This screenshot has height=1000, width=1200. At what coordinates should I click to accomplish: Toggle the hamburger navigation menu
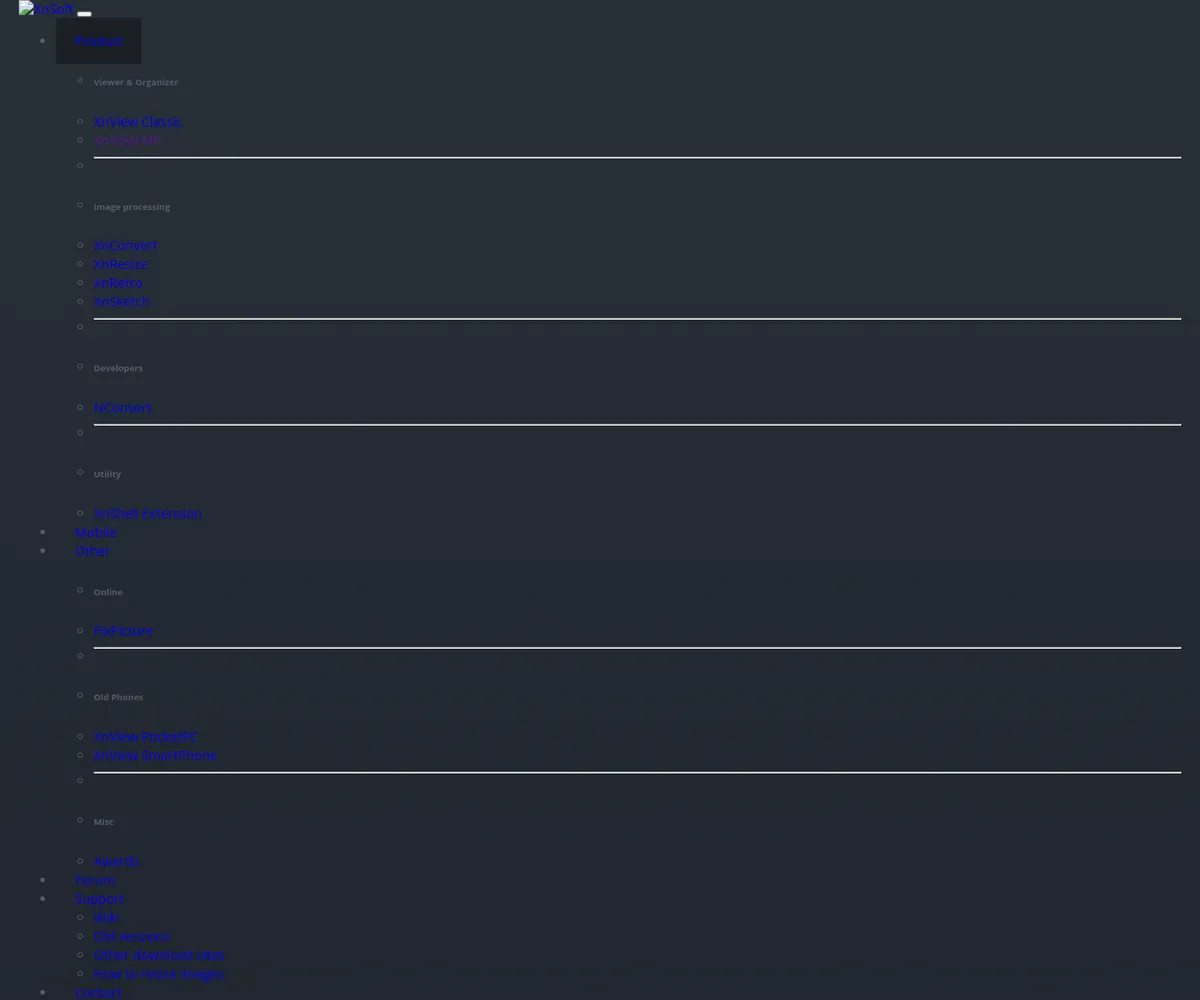click(x=84, y=14)
